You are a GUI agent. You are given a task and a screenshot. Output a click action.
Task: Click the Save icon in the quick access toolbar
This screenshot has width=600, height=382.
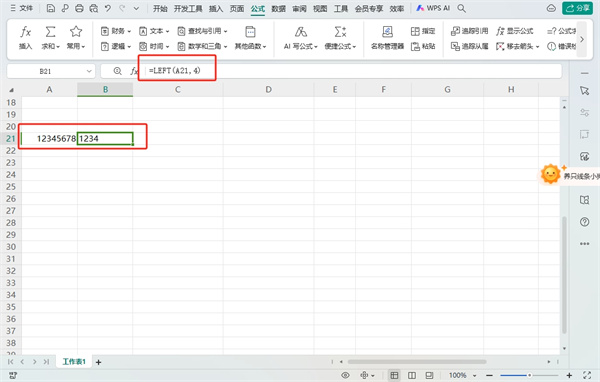[x=51, y=8]
